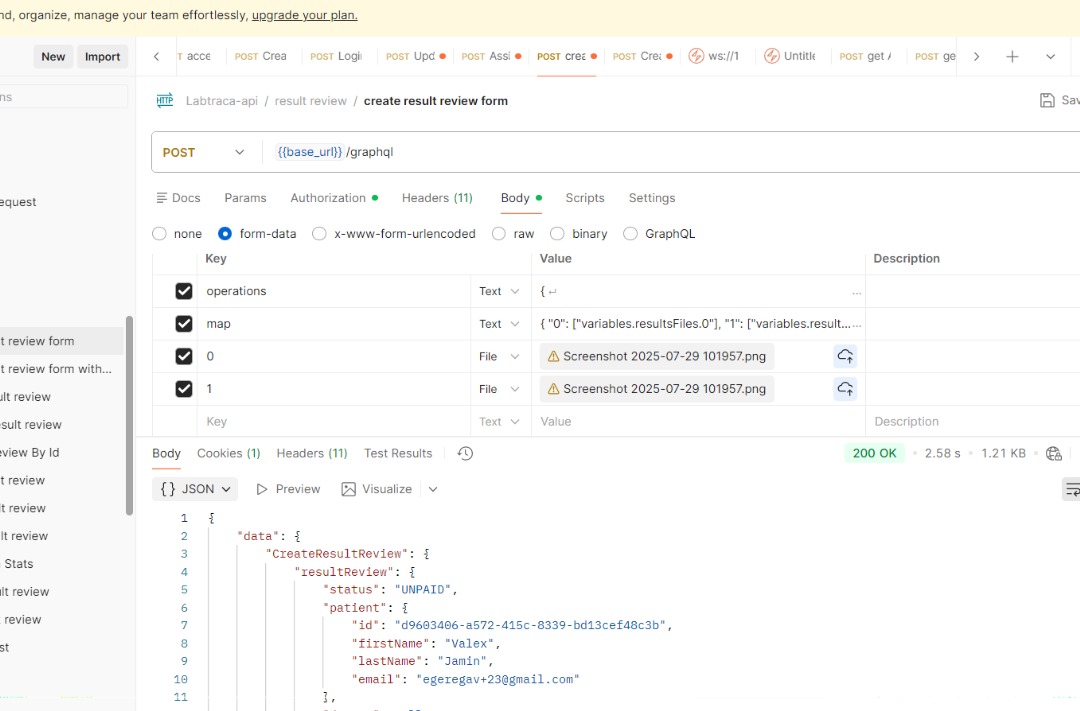Select the raw body type radio
1080x711 pixels.
click(x=499, y=234)
